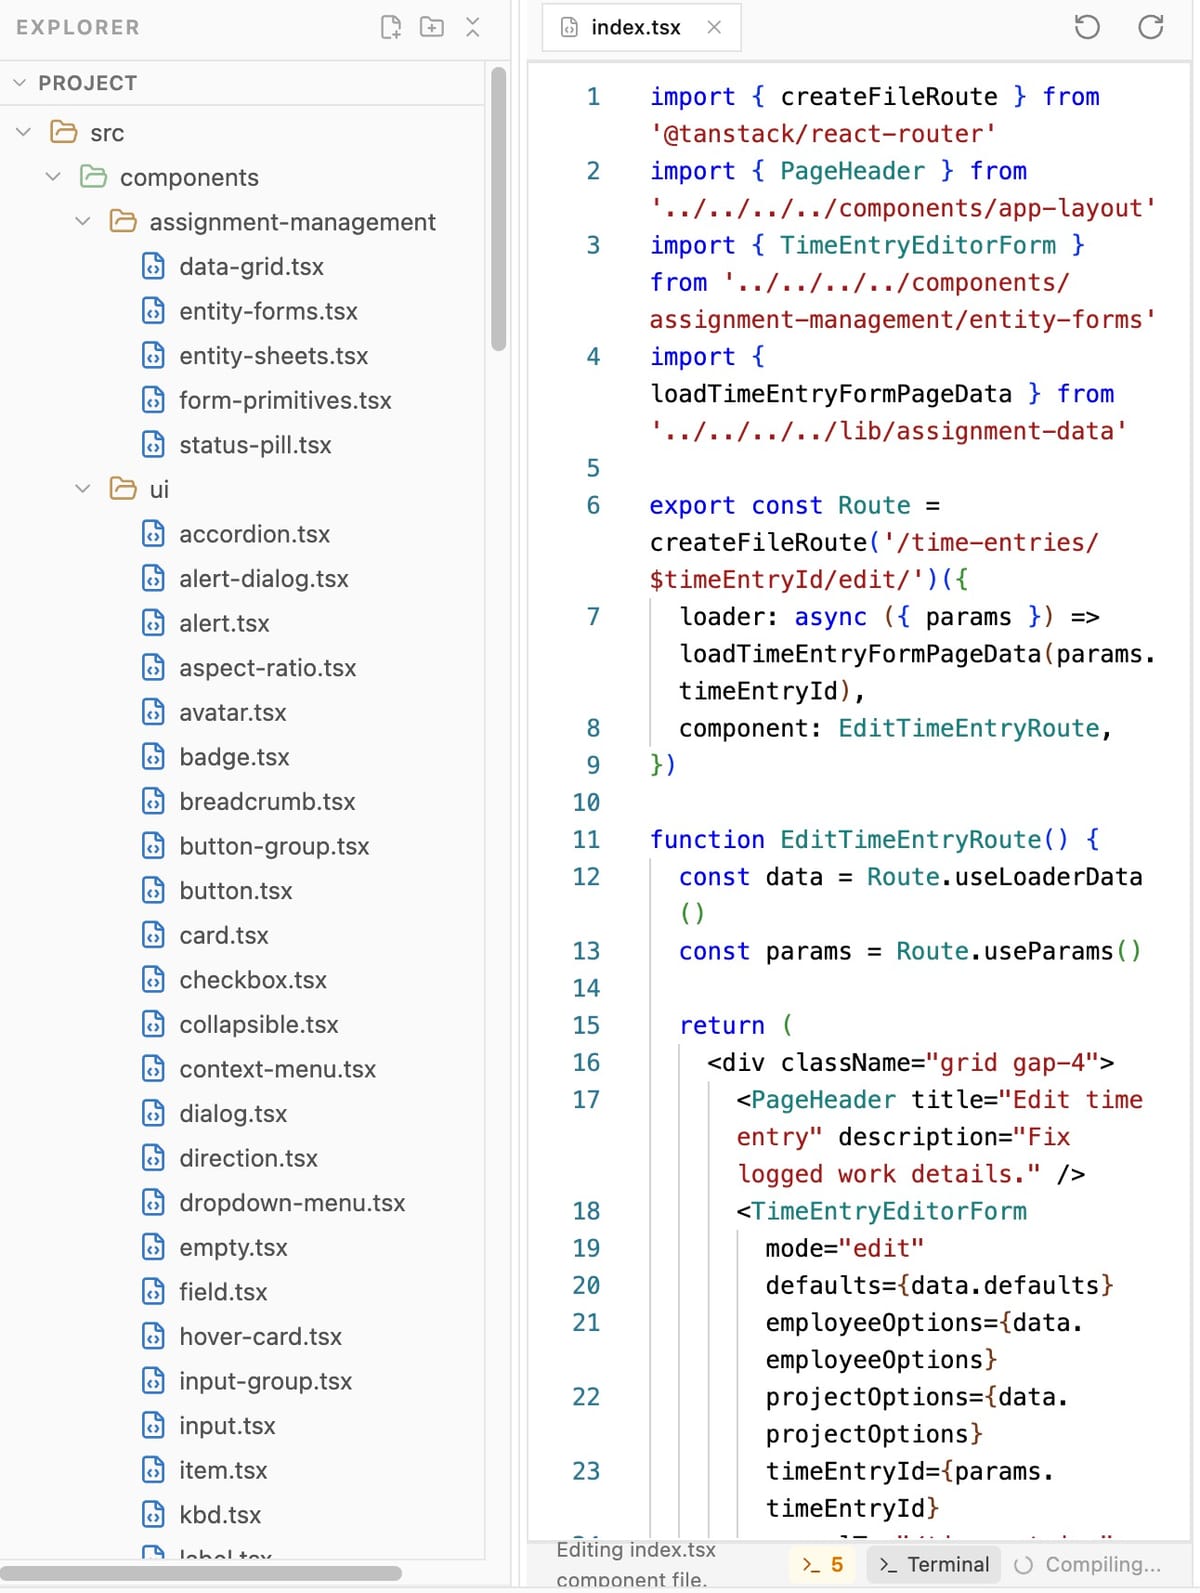The image size is (1200, 1593).
Task: Click the src folder icon
Action: tap(64, 132)
